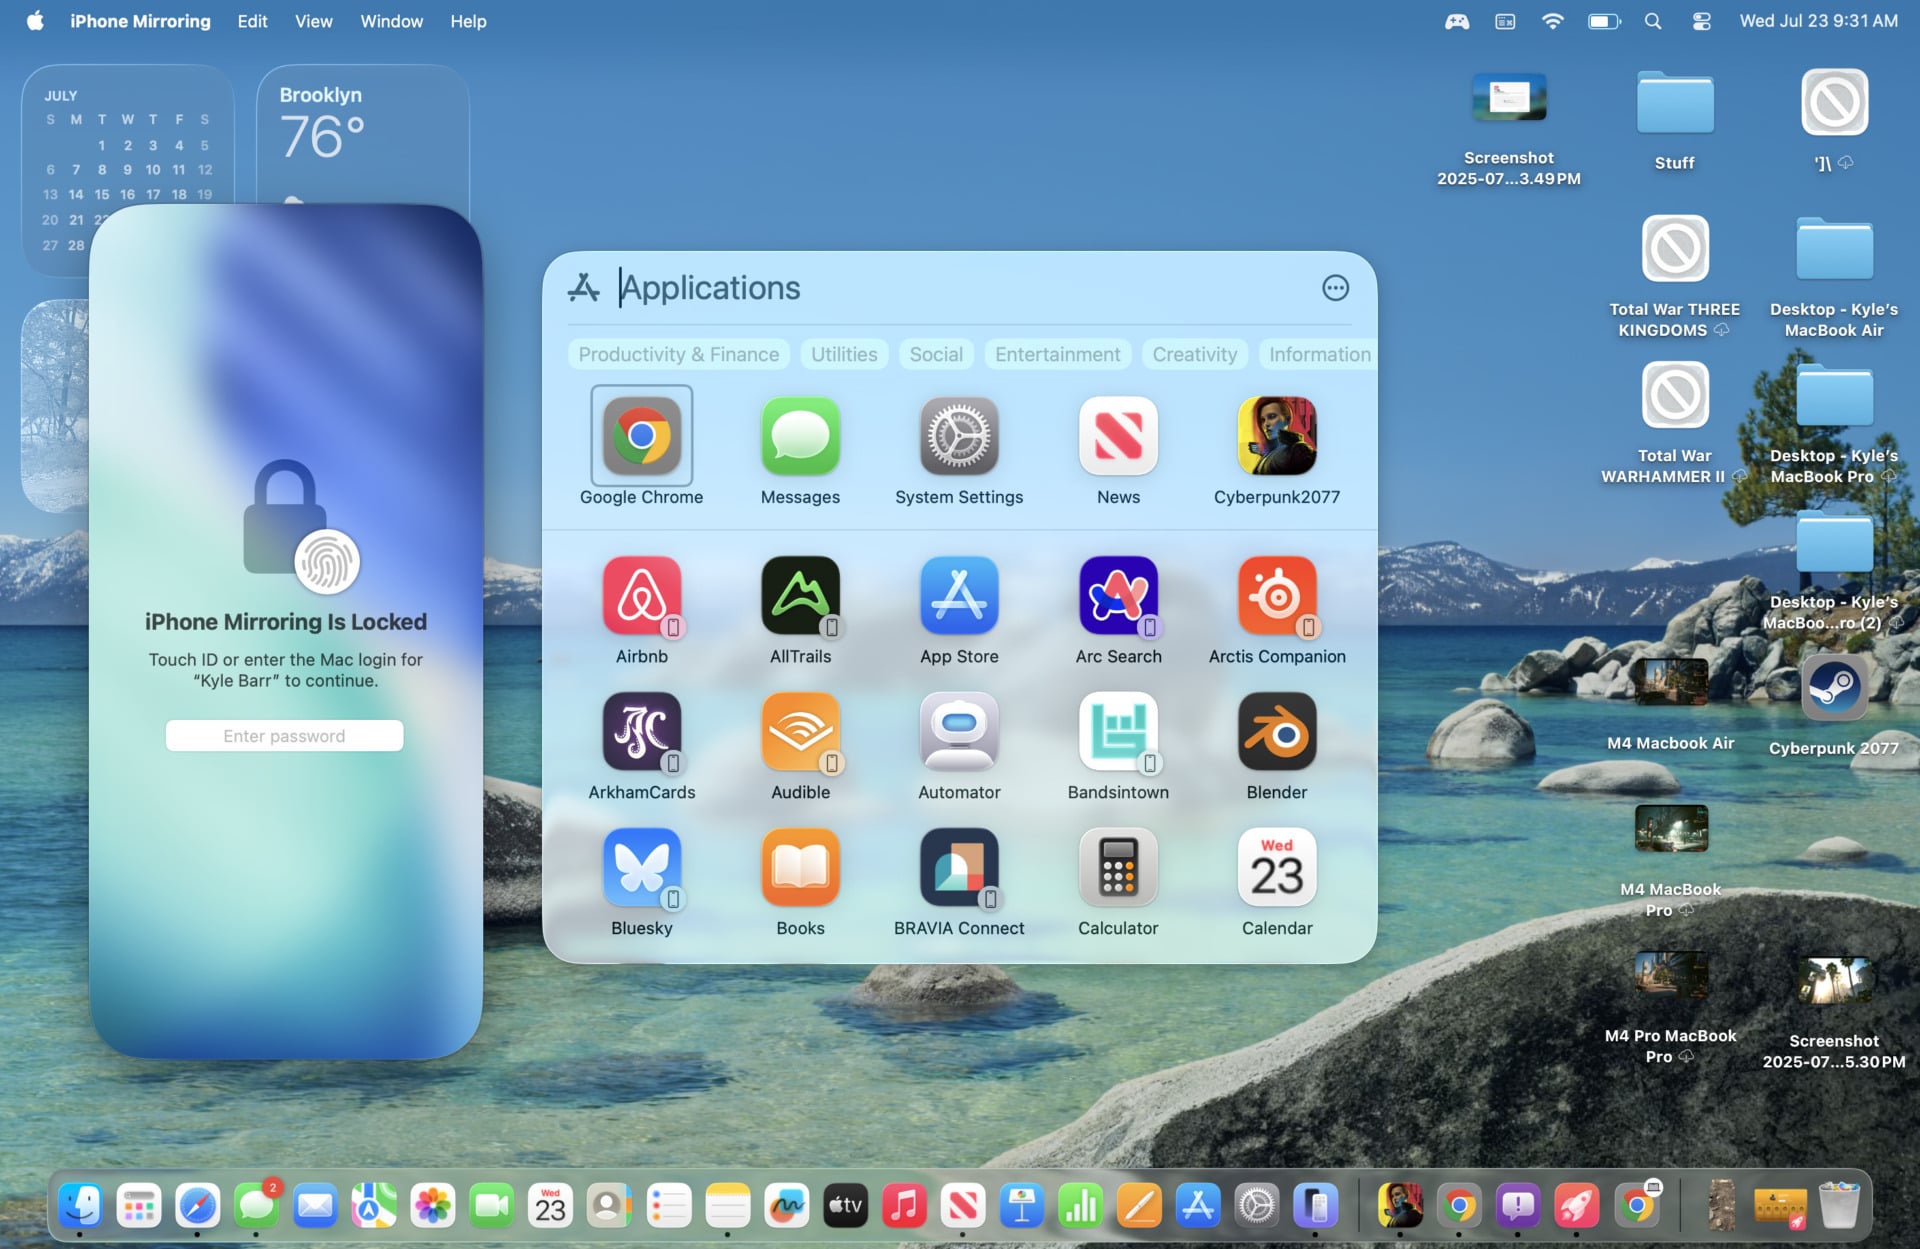Open Music from the Dock
The width and height of the screenshot is (1920, 1249).
pyautogui.click(x=904, y=1206)
